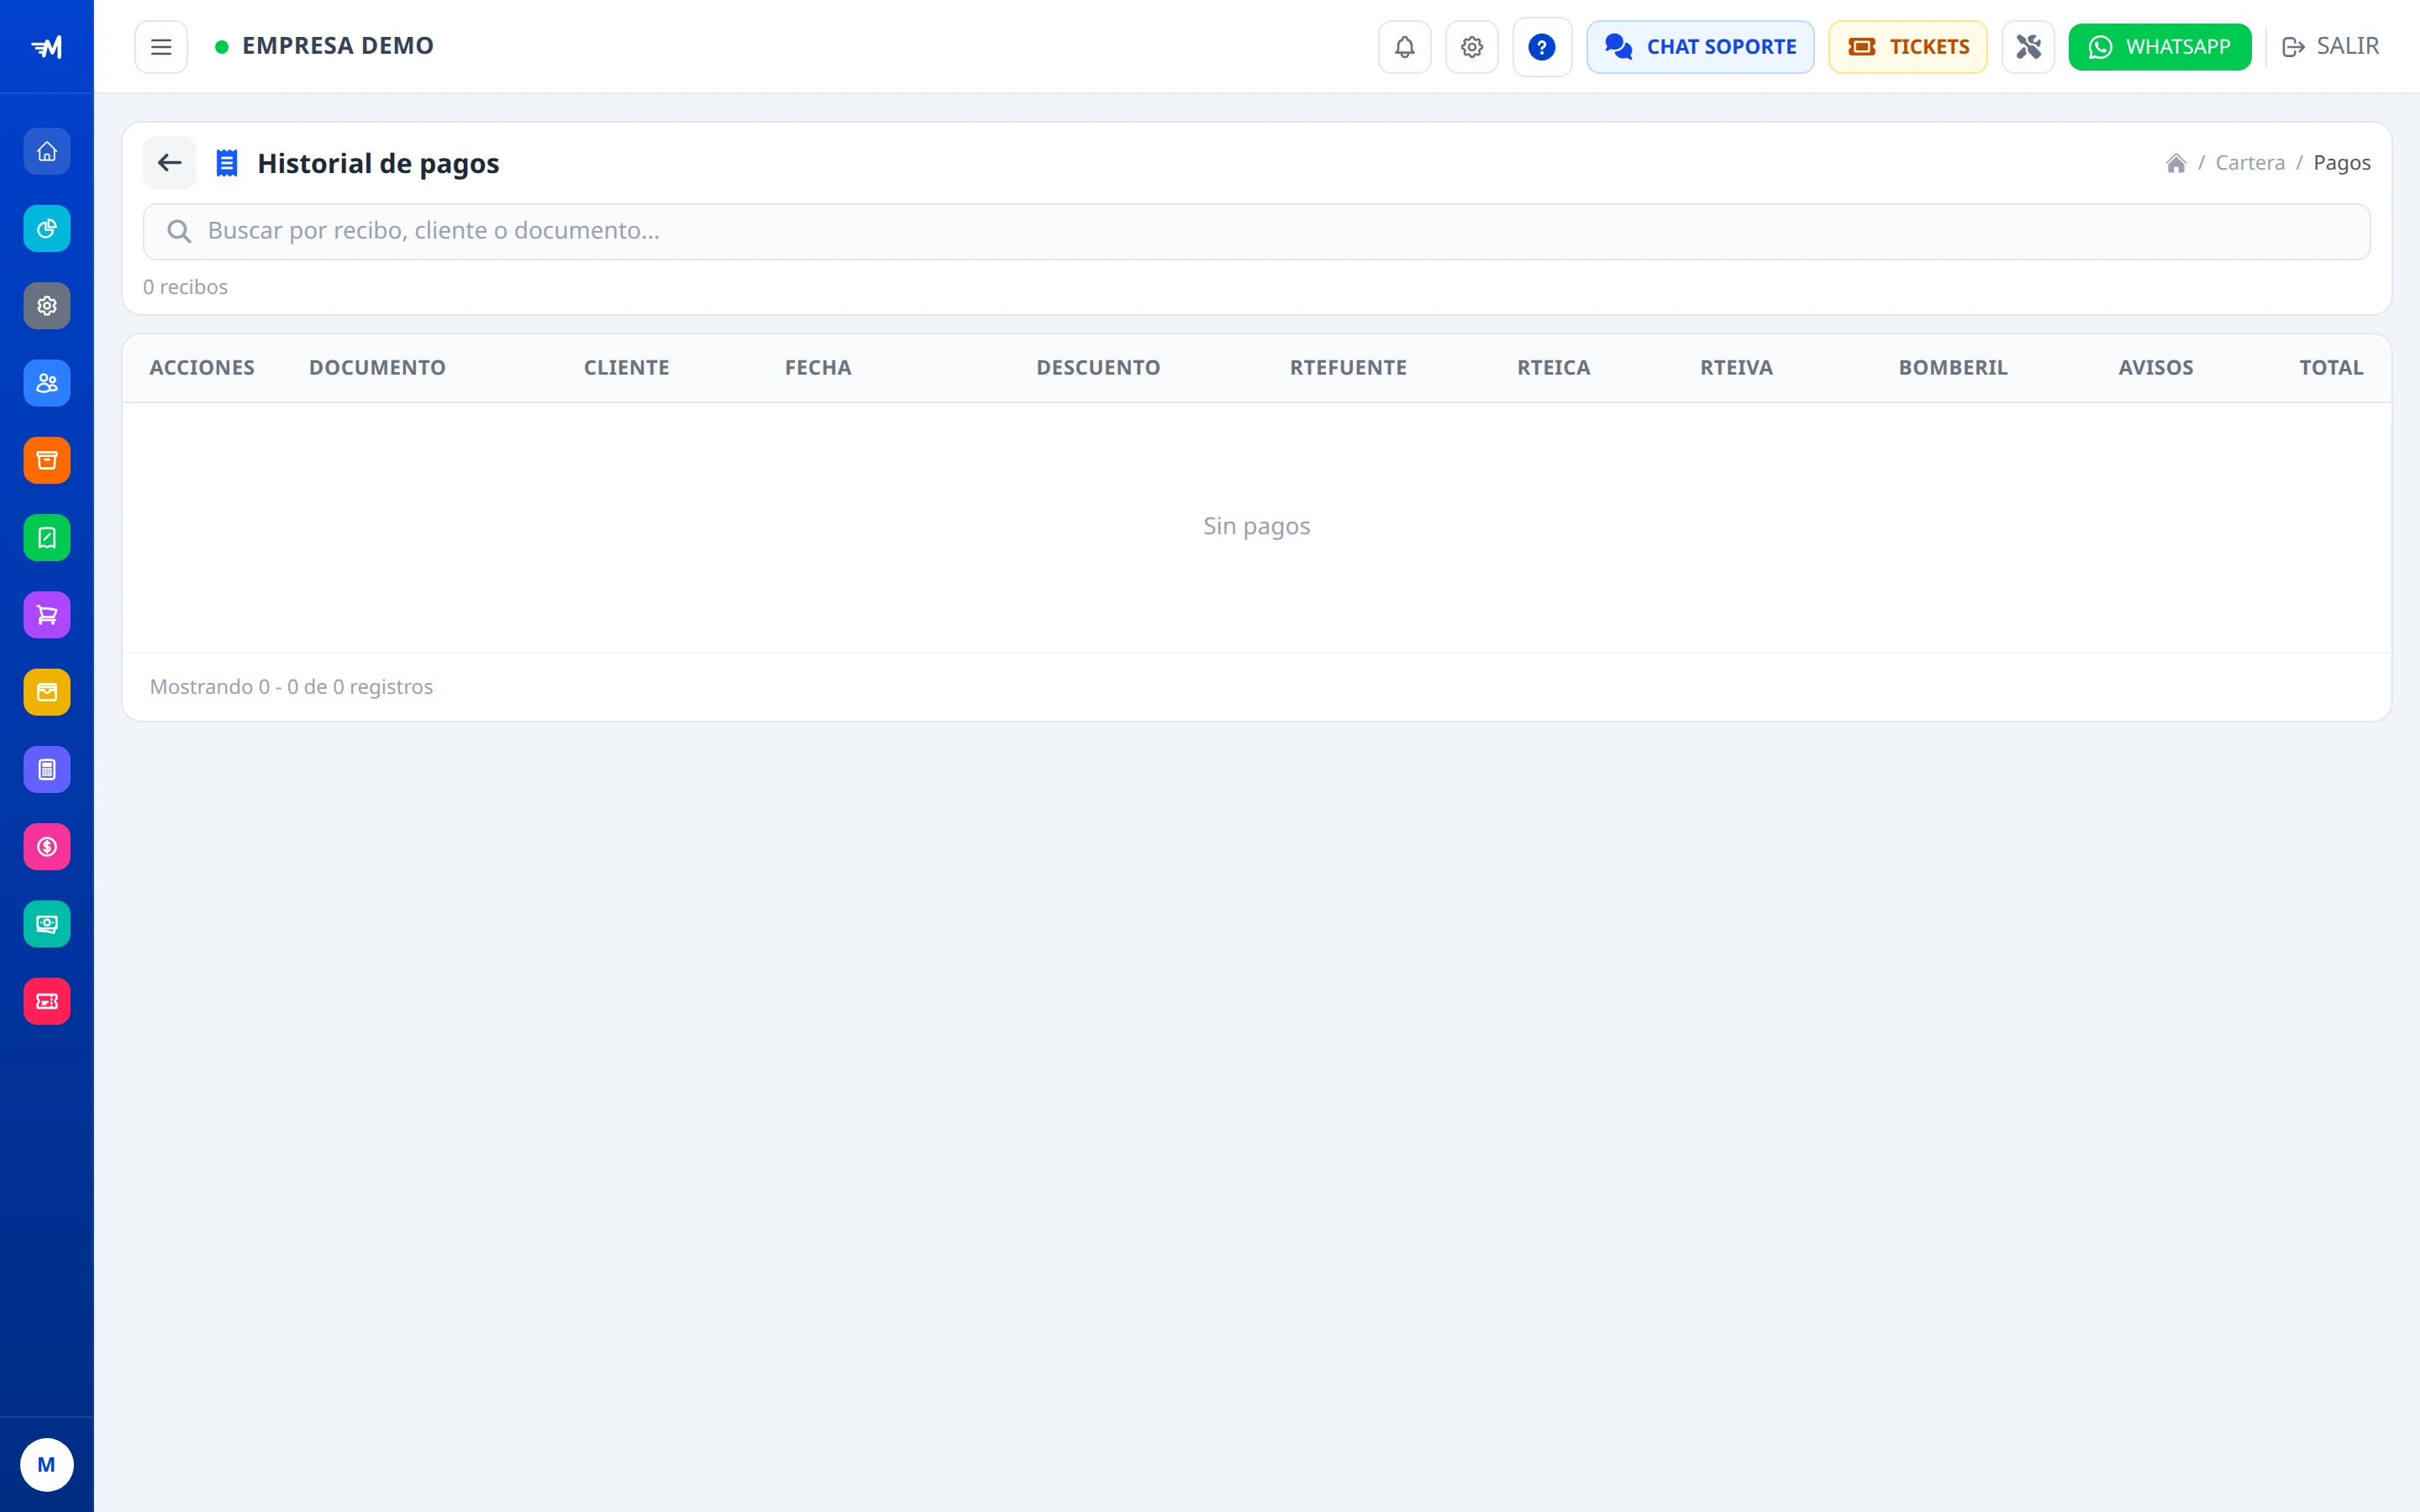Open the users sidebar icon
The width and height of the screenshot is (2420, 1512).
coord(47,383)
